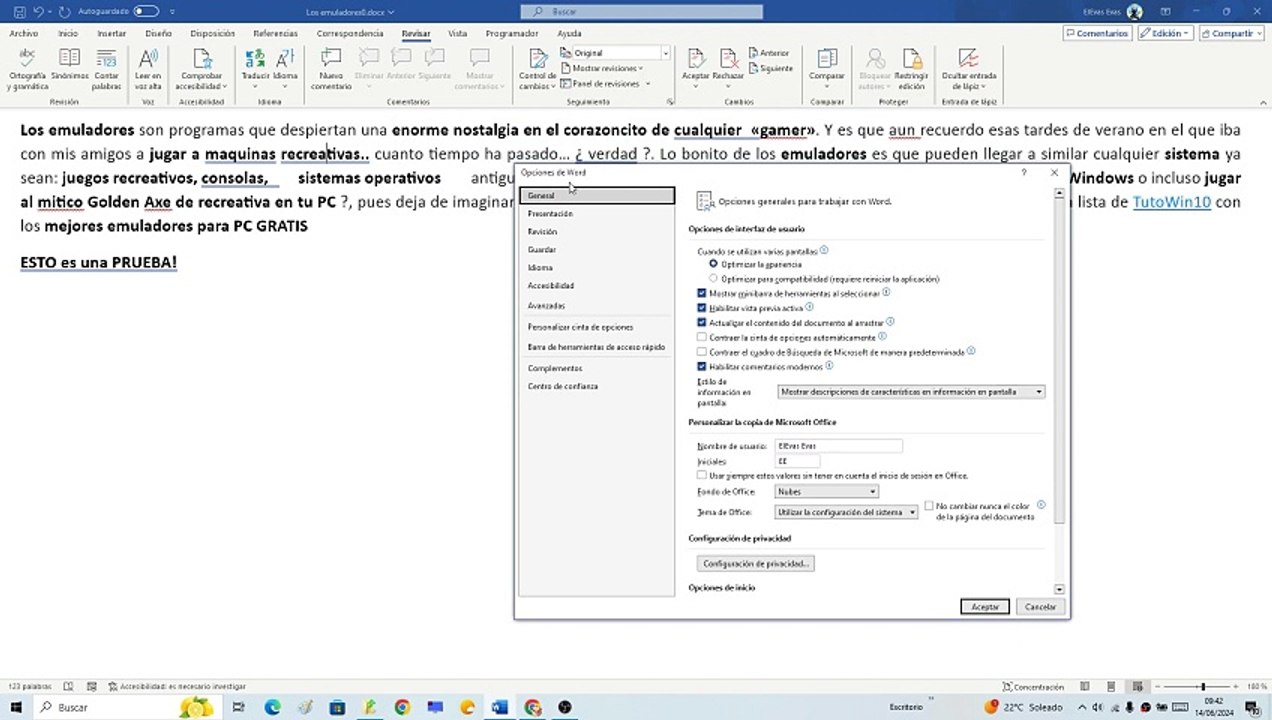This screenshot has height=720, width=1272.
Task: Insert a Nuevo comentario
Action: point(331,68)
